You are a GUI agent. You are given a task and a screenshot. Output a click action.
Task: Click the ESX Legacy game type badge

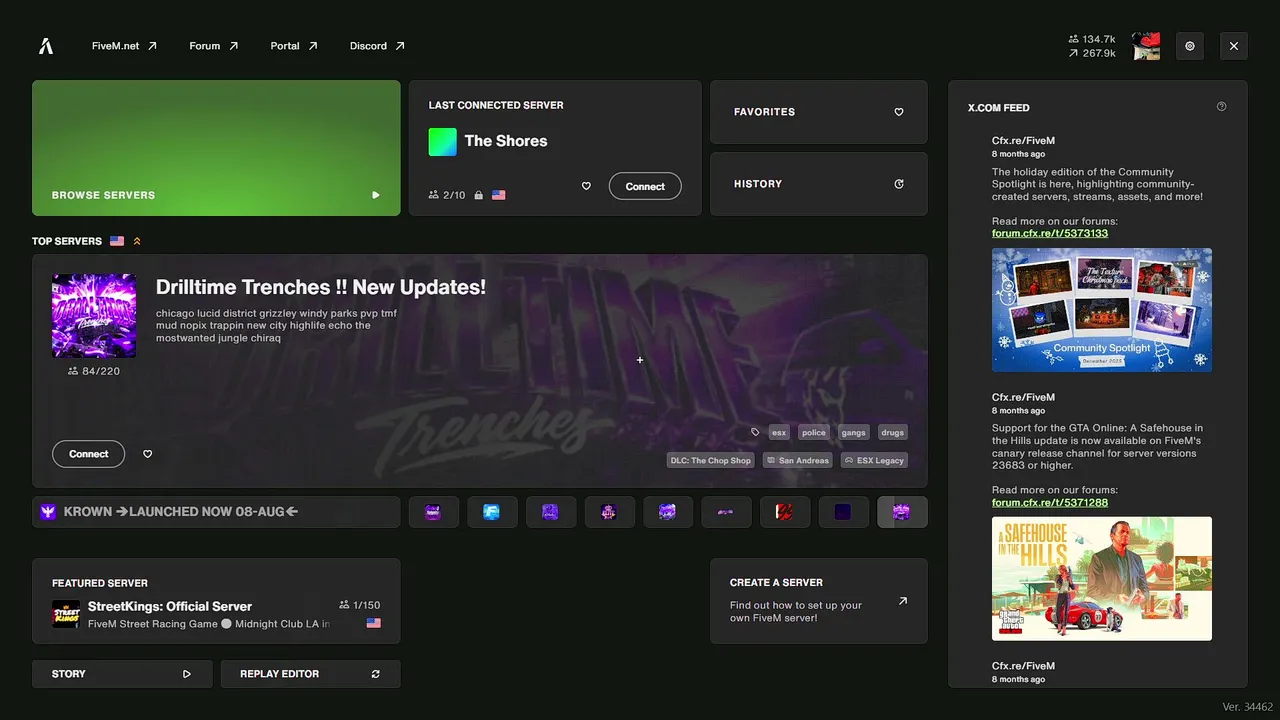pyautogui.click(x=874, y=460)
